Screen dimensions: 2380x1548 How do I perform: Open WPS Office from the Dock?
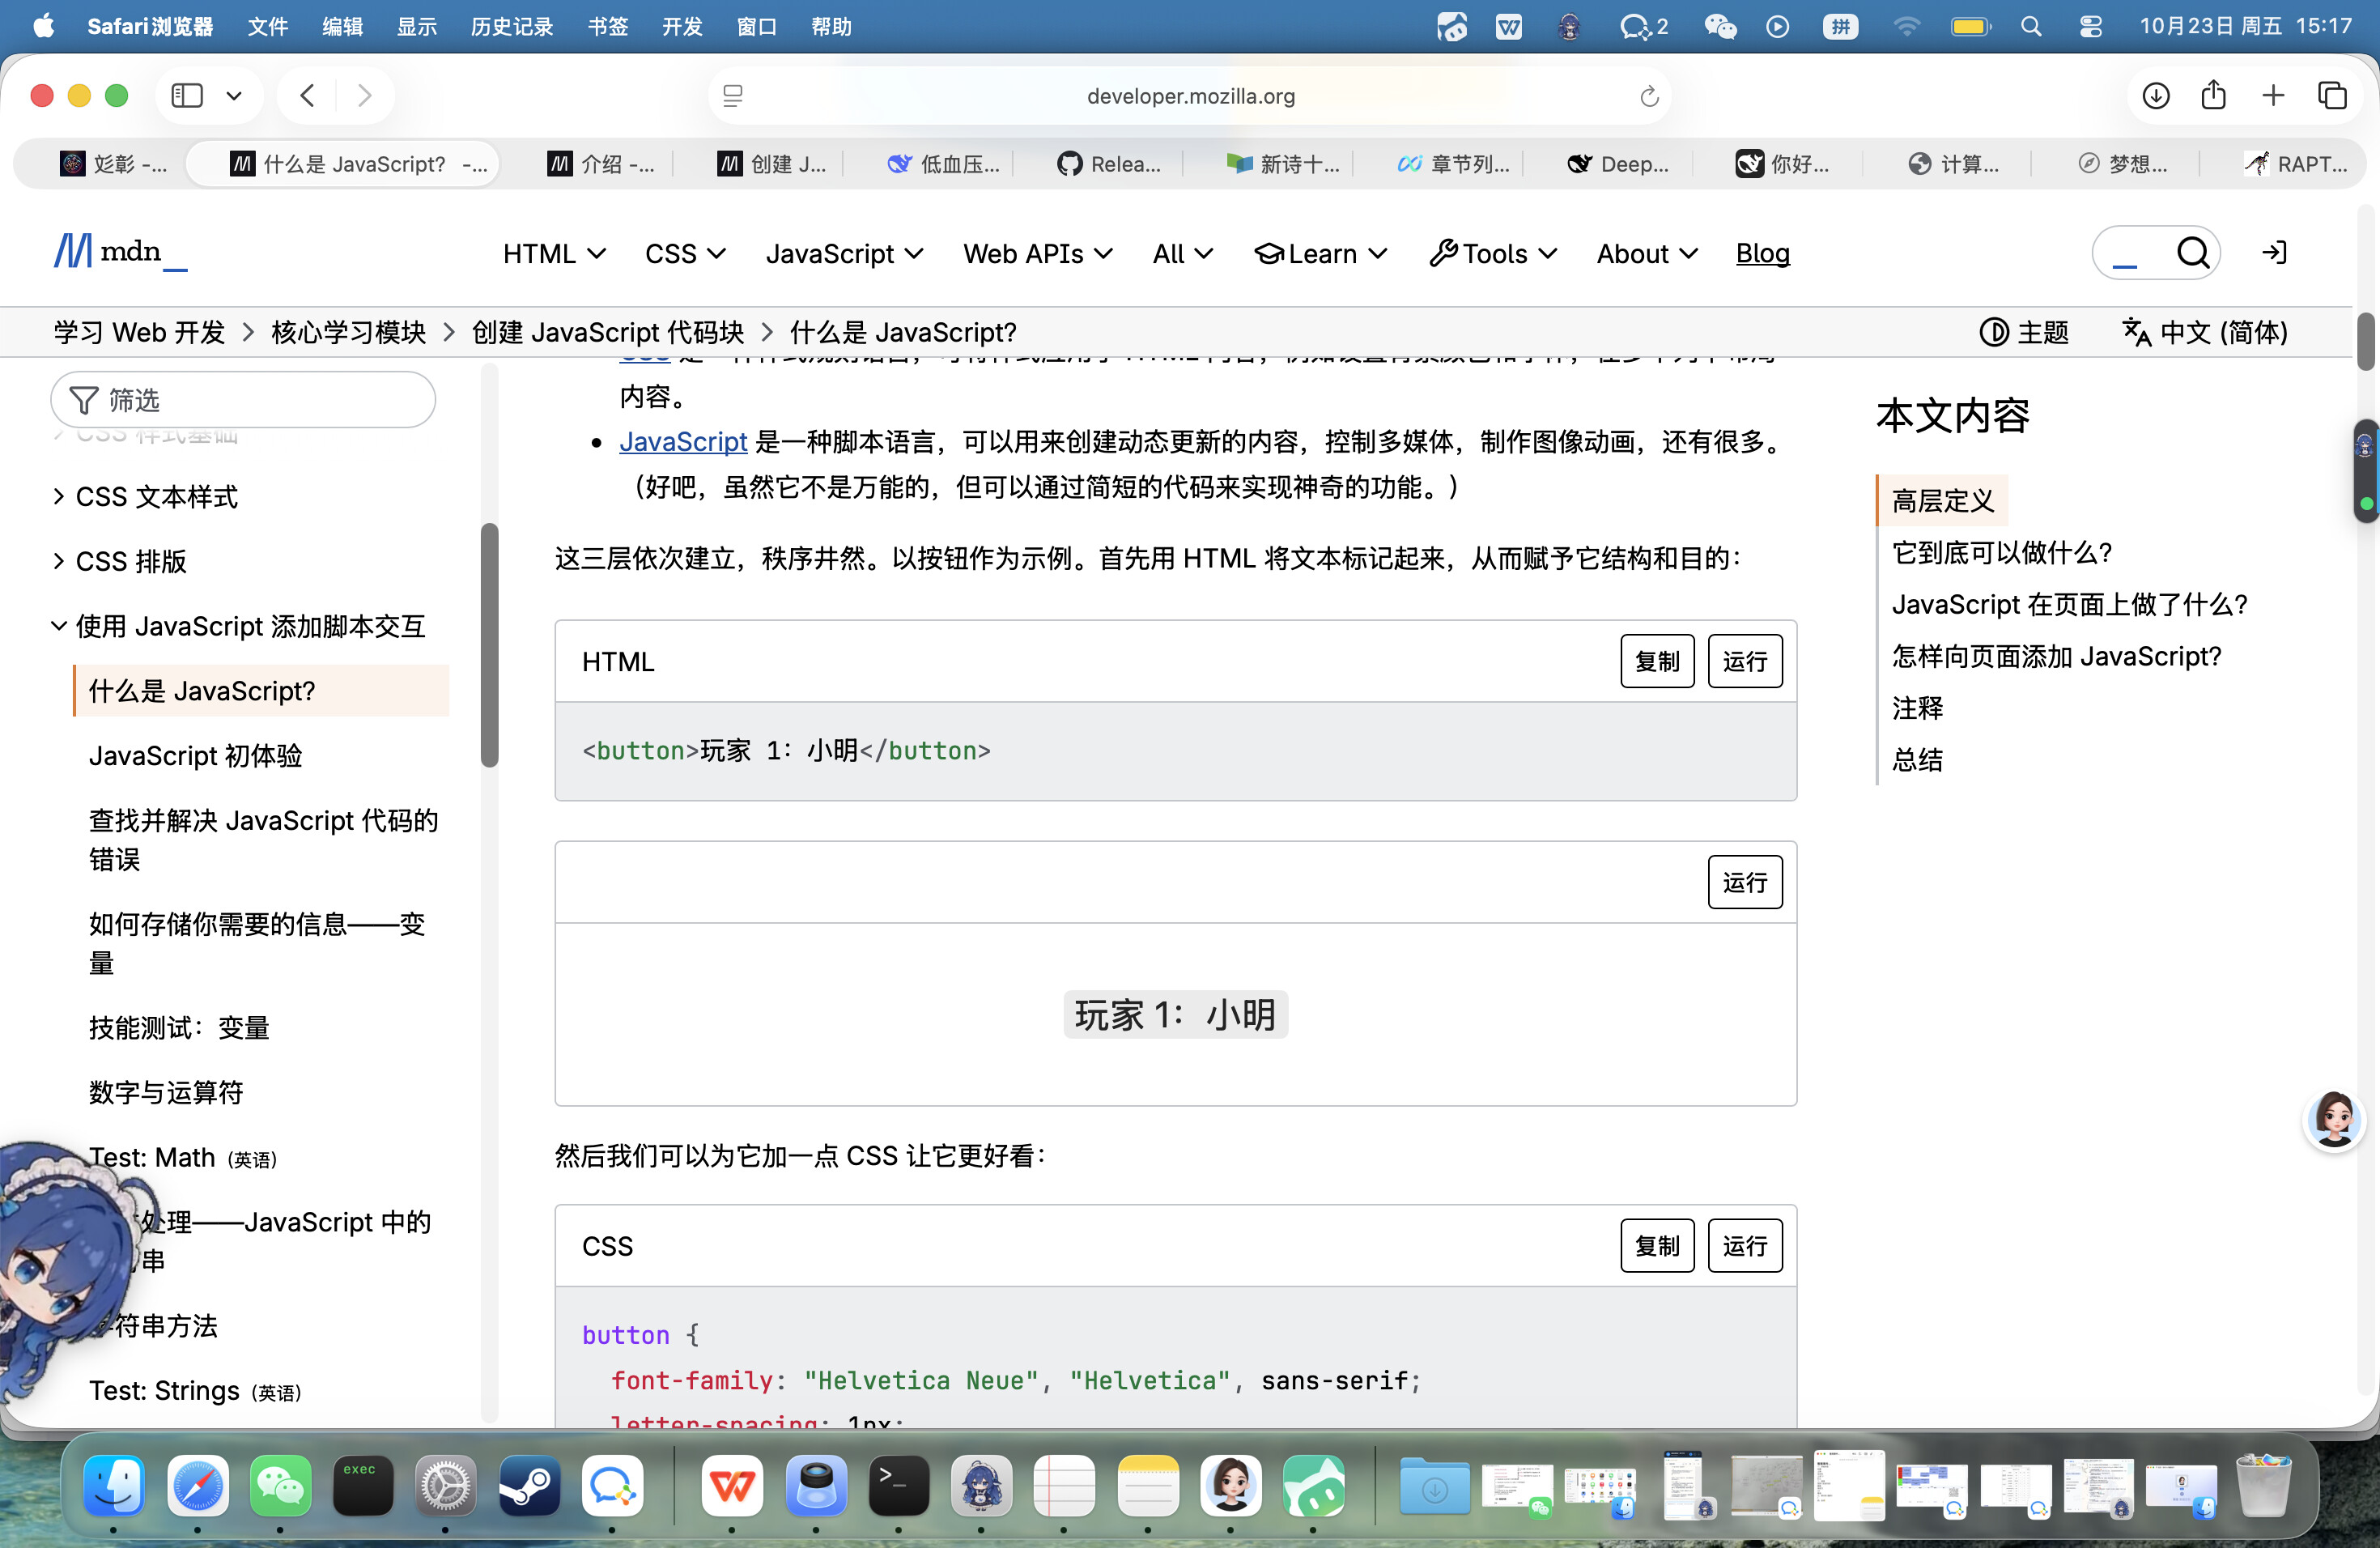click(732, 1486)
